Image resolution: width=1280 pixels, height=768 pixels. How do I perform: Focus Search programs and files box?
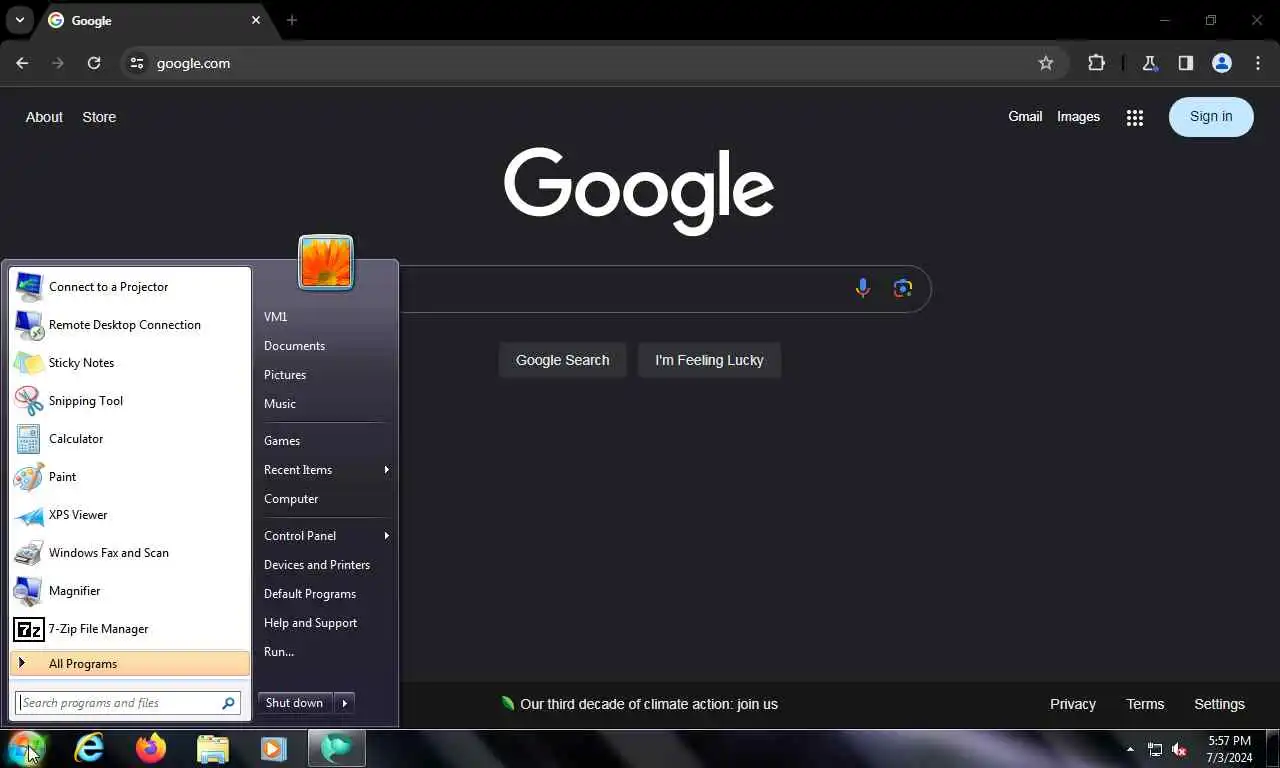(128, 703)
